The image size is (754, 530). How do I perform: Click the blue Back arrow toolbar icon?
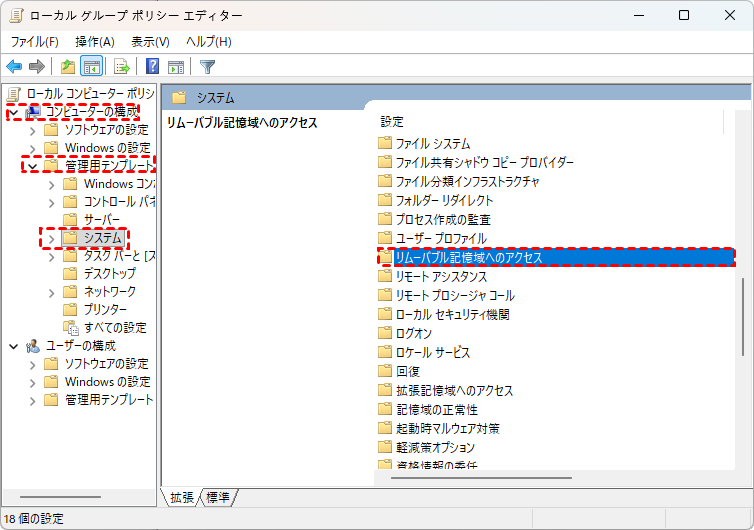(14, 67)
